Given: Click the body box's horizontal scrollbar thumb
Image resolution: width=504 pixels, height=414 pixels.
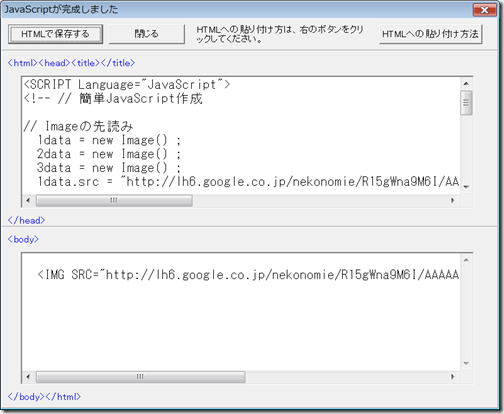Looking at the screenshot, I should [x=140, y=377].
